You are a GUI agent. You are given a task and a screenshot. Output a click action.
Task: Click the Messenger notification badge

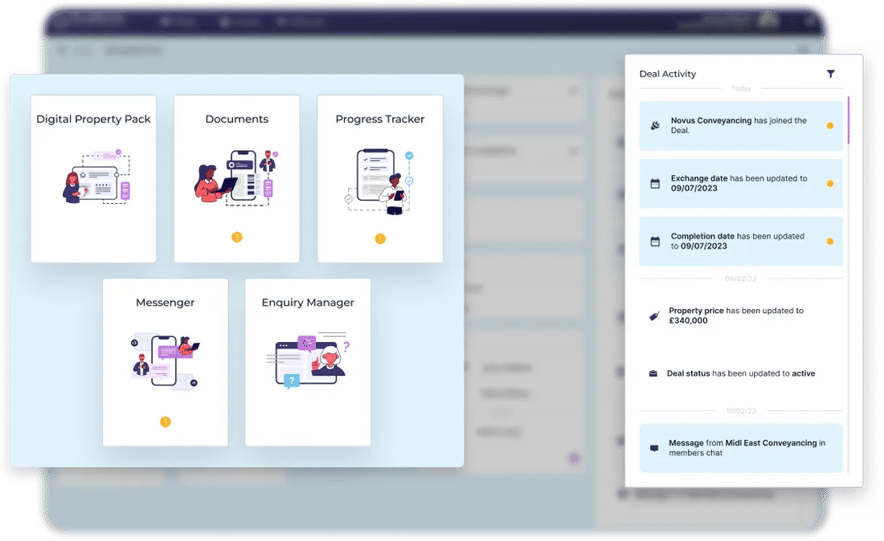pyautogui.click(x=165, y=422)
